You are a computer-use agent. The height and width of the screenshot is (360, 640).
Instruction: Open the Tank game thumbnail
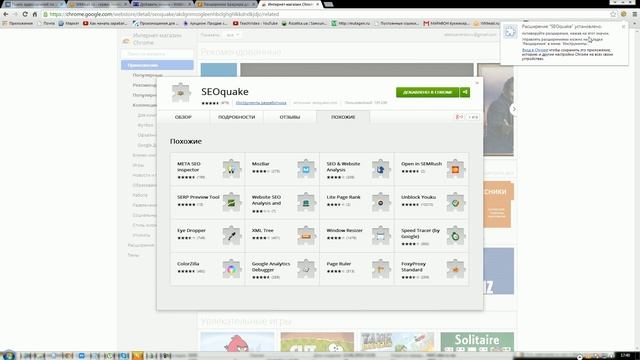click(x=397, y=342)
